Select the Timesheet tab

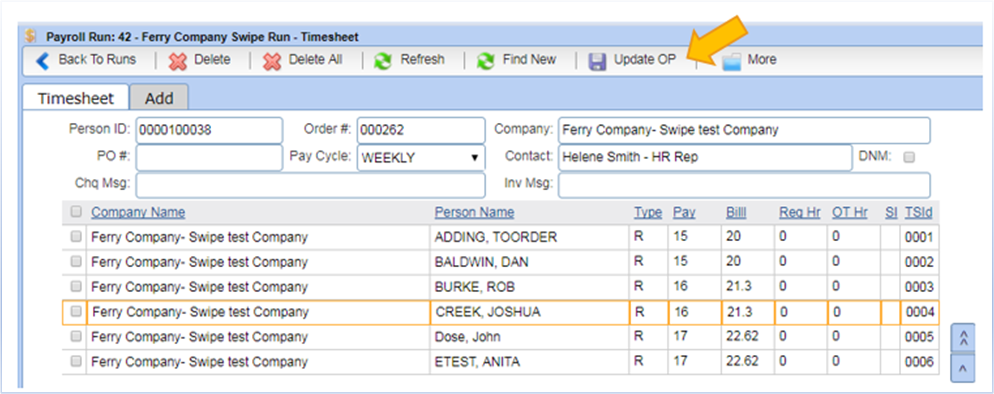pos(75,98)
